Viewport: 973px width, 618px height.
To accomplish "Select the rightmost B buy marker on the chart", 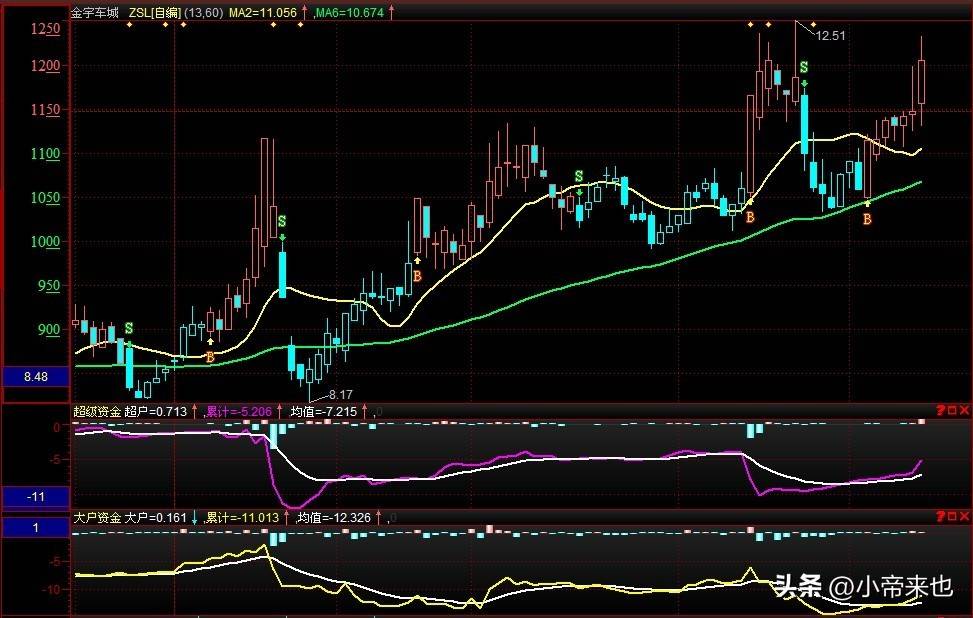I will (x=867, y=219).
